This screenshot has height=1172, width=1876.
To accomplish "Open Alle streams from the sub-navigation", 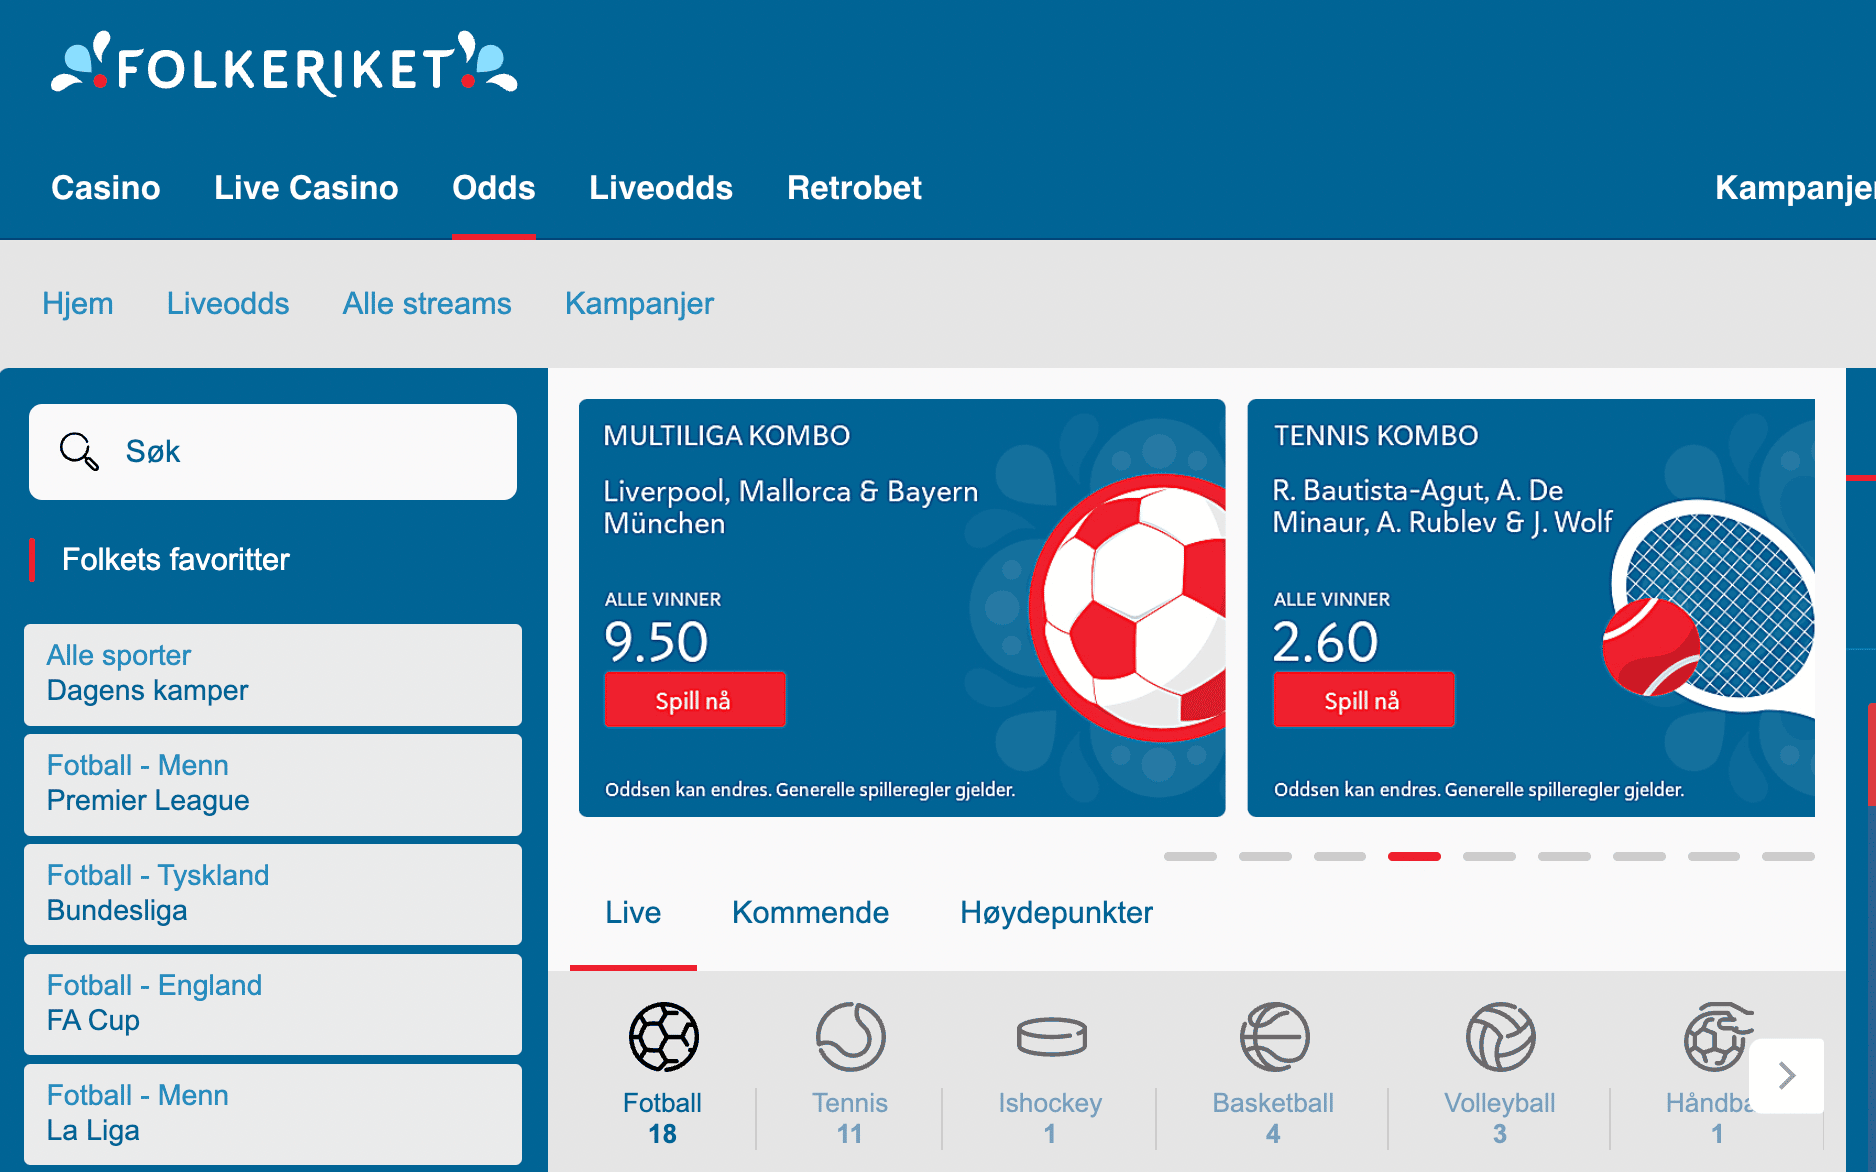I will [x=427, y=303].
